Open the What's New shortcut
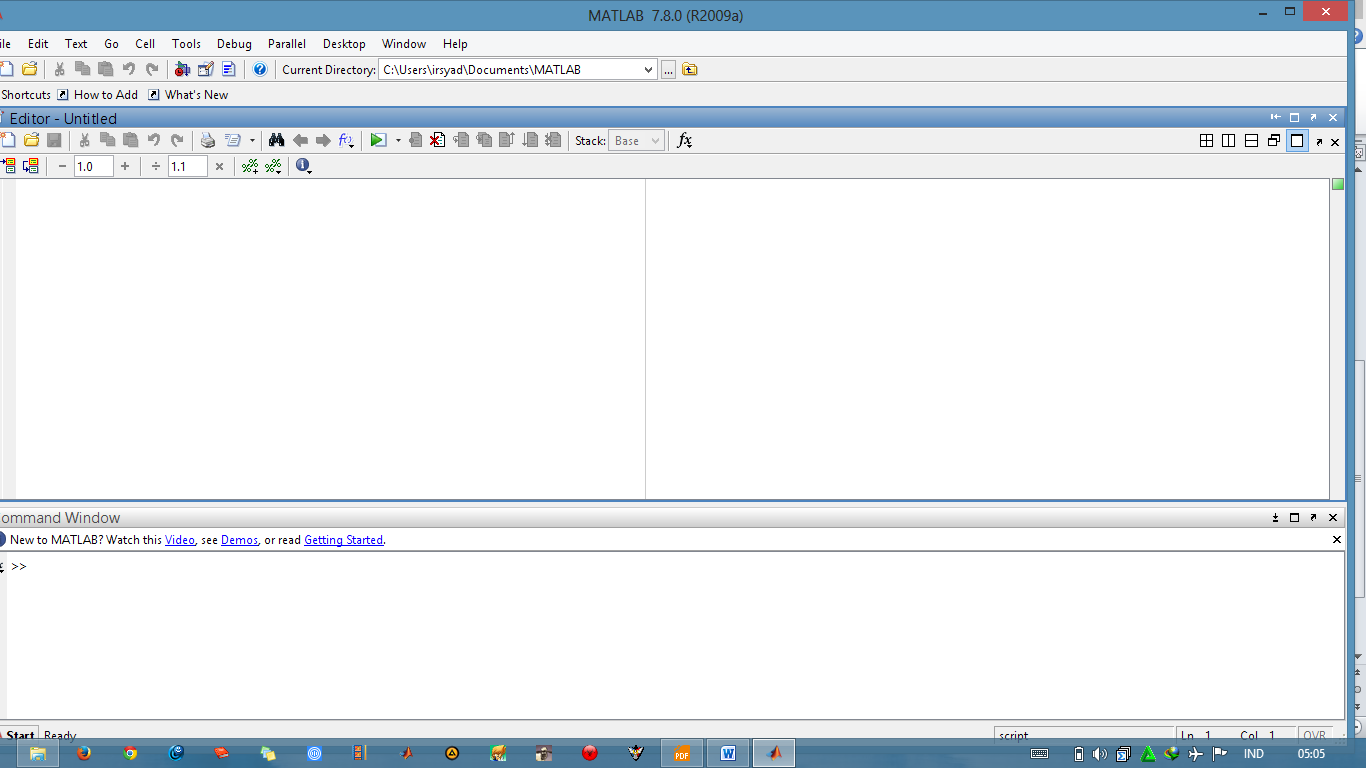The image size is (1366, 768). click(188, 95)
